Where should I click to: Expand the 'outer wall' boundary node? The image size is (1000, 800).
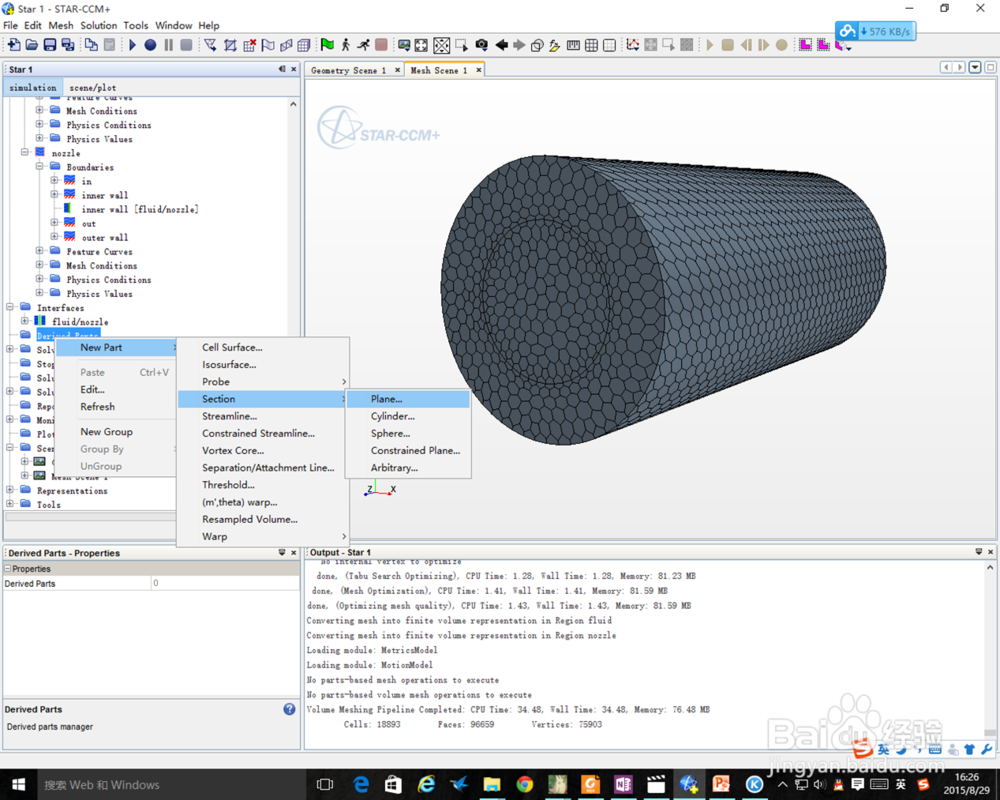pyautogui.click(x=54, y=237)
